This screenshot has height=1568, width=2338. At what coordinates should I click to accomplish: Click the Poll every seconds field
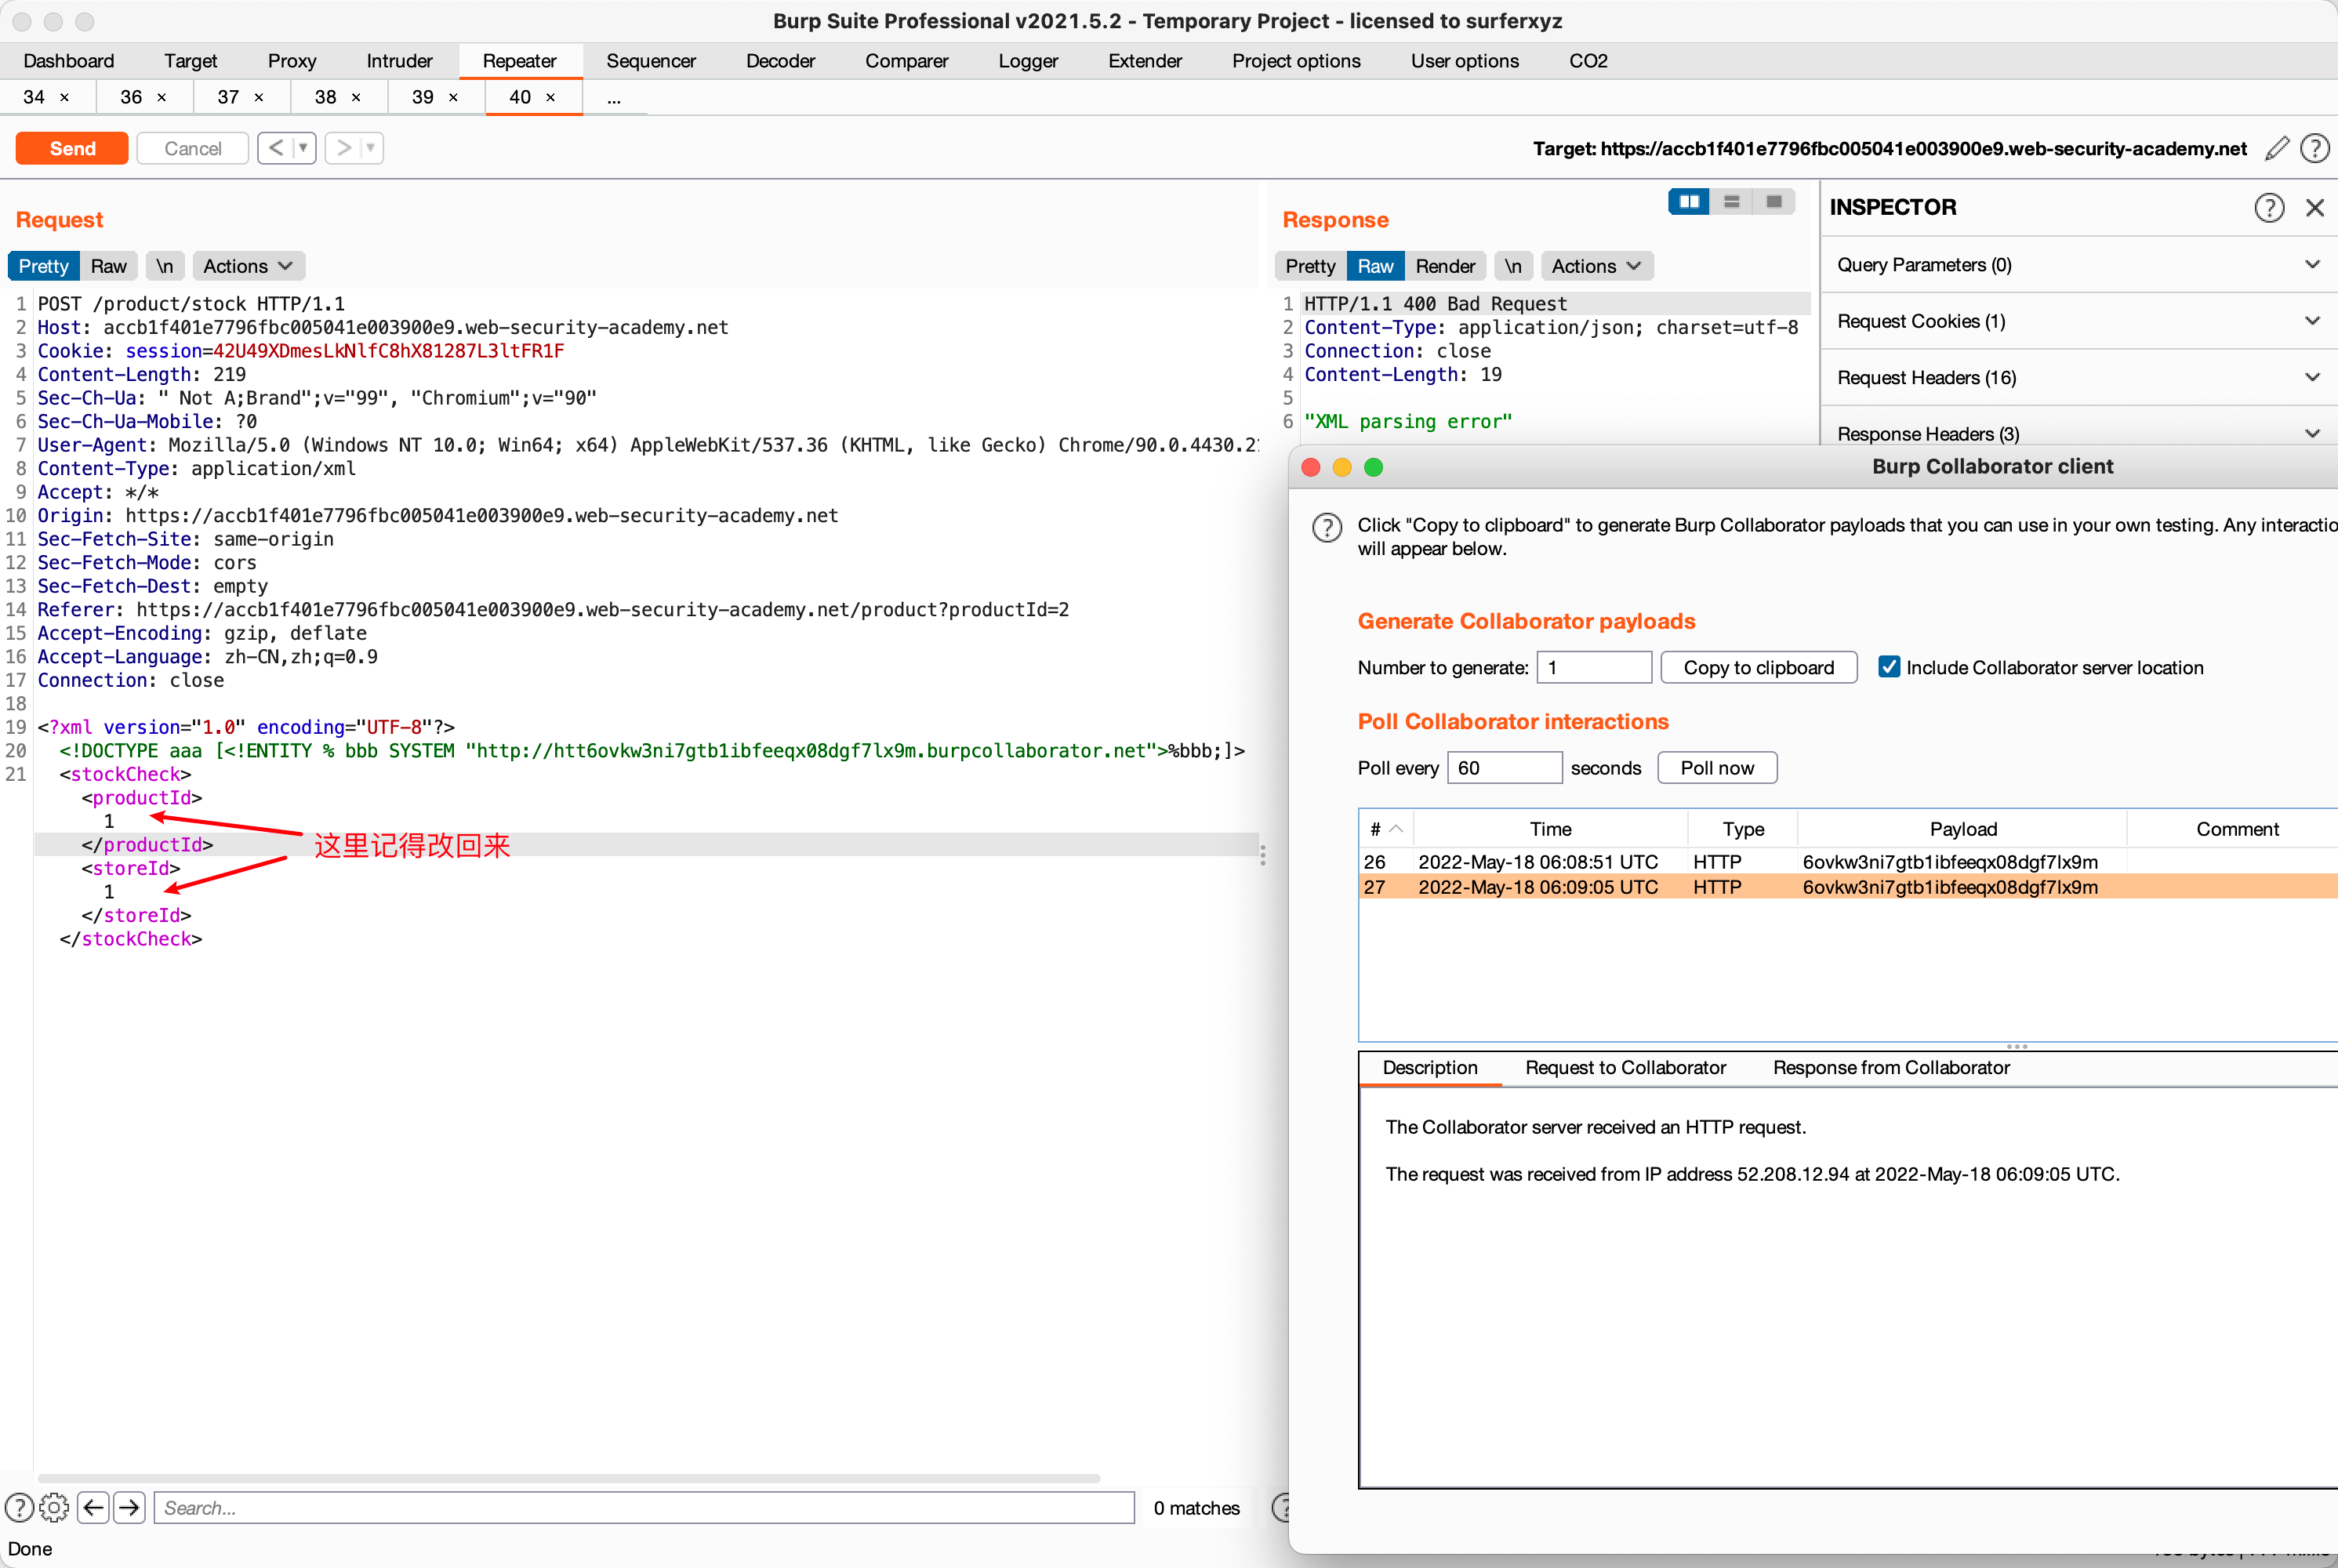click(x=1504, y=767)
